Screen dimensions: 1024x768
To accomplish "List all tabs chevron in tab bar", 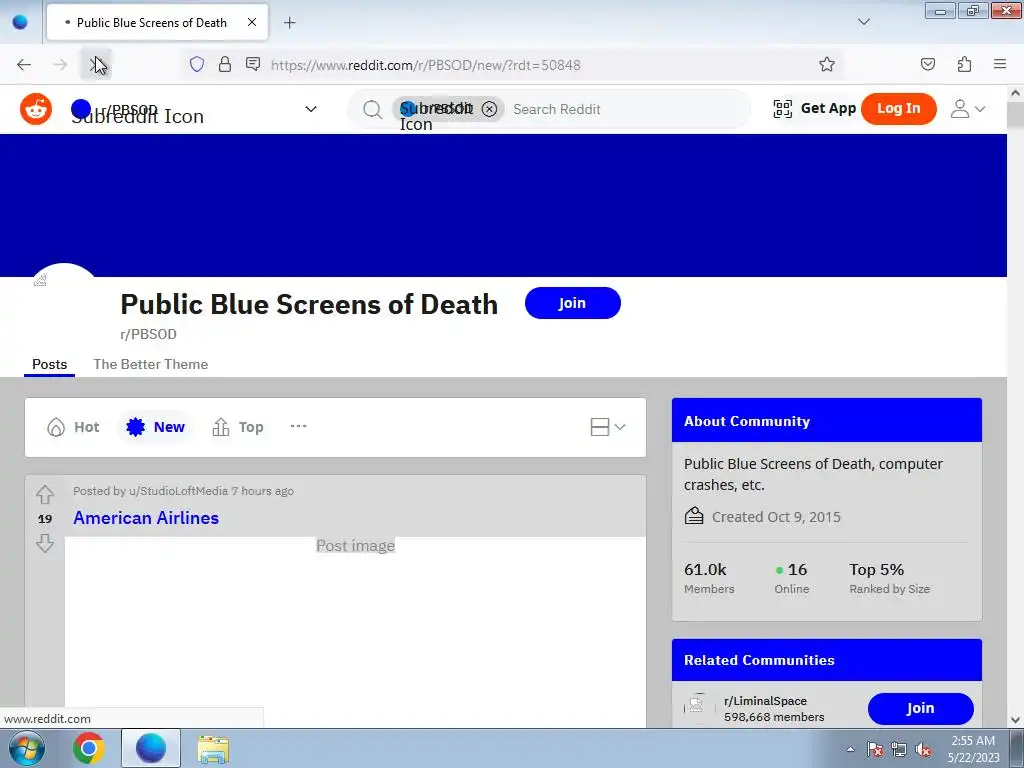I will pos(863,22).
